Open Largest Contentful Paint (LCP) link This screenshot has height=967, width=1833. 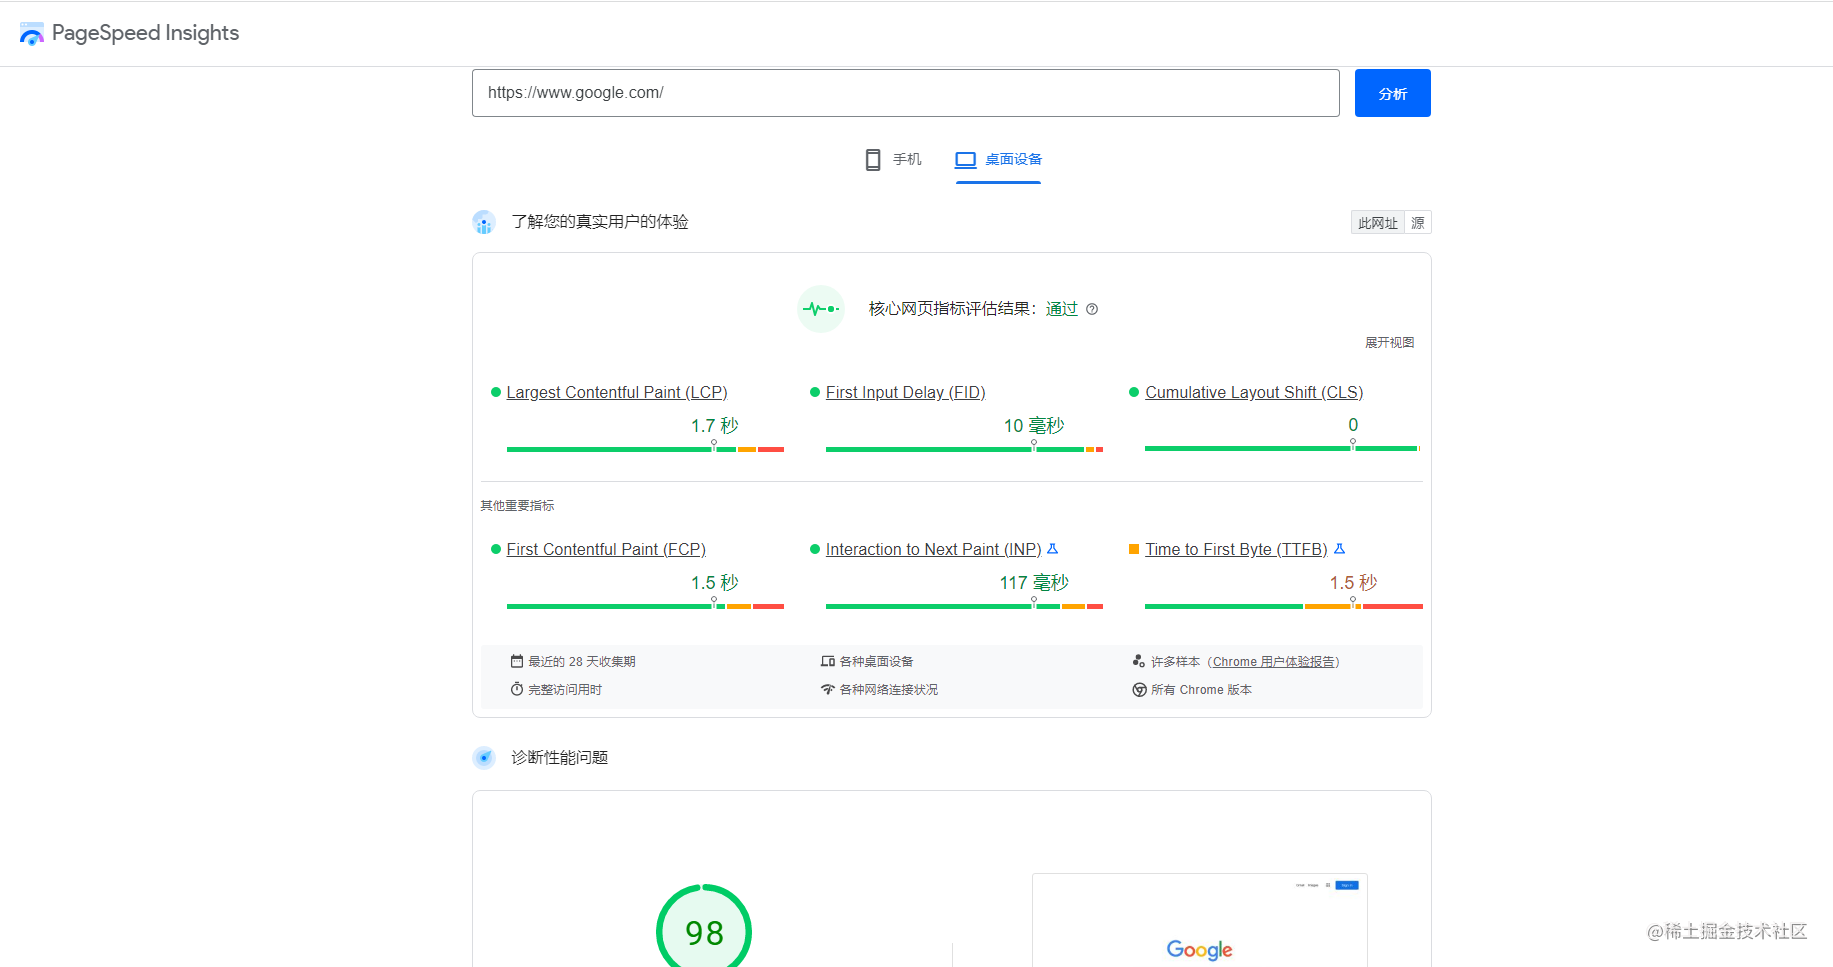coord(617,392)
